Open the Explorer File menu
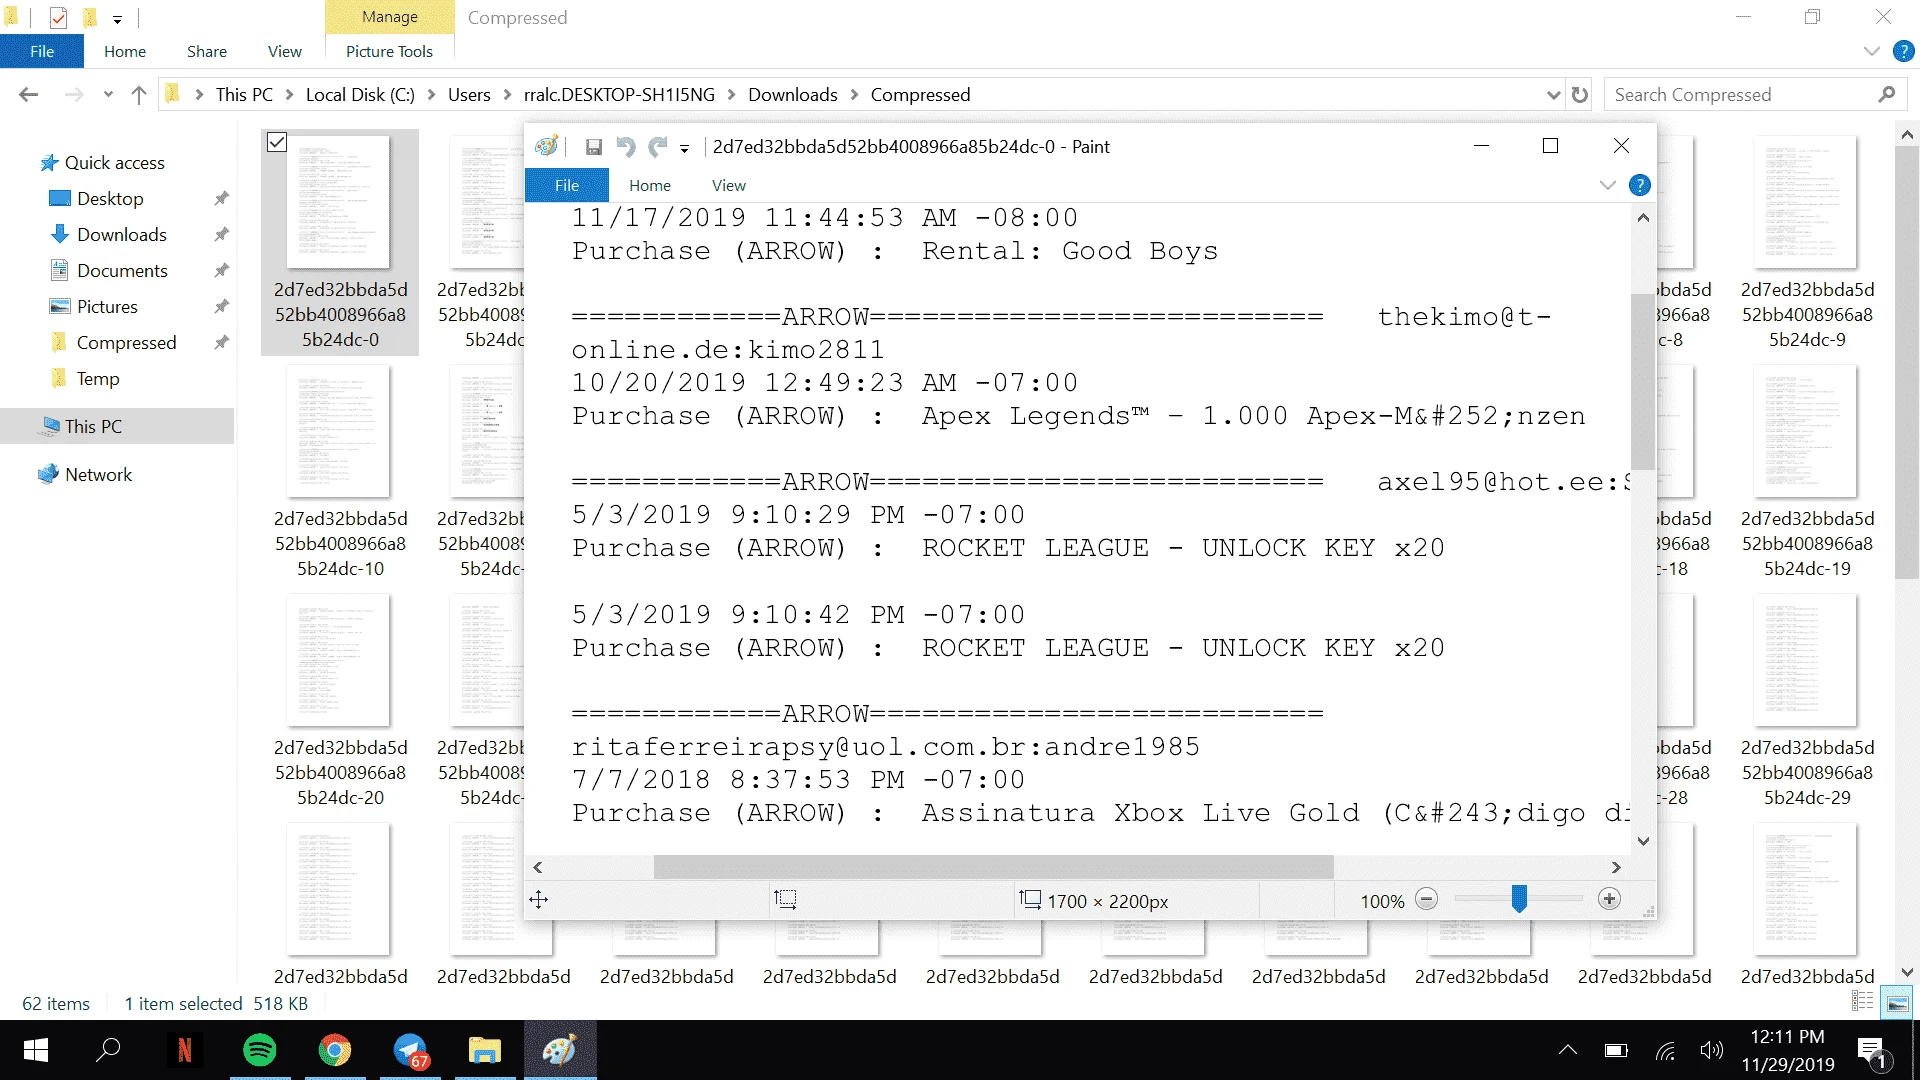Image resolution: width=1920 pixels, height=1080 pixels. tap(42, 51)
